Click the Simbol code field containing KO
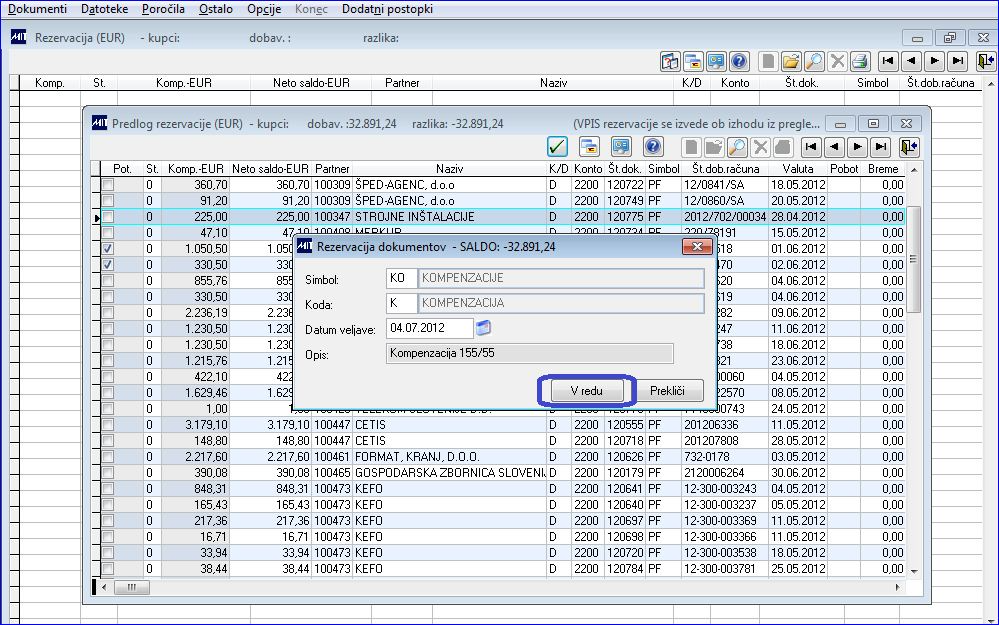 (x=400, y=277)
